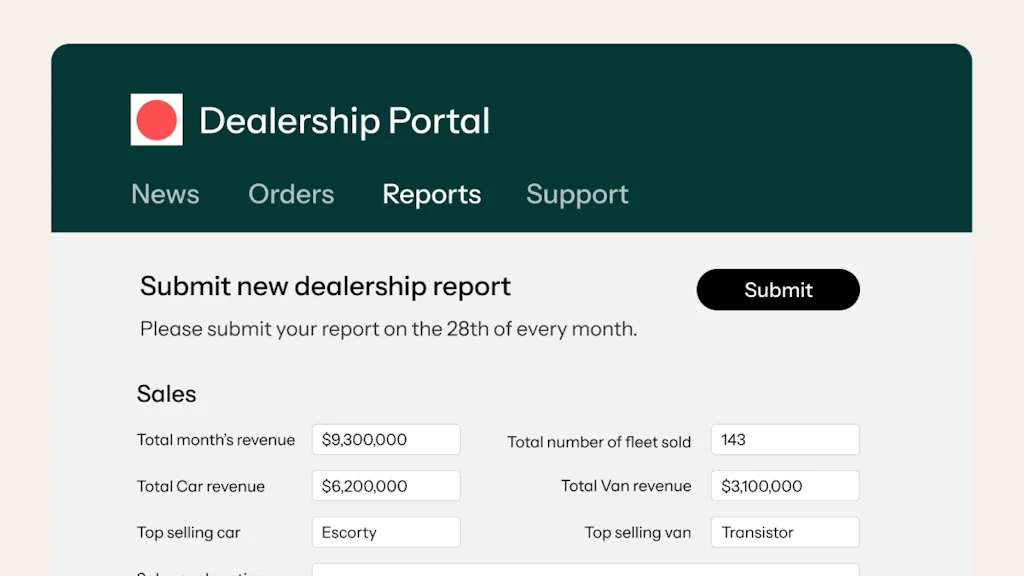
Task: Click the Total number of fleet sold label
Action: point(599,441)
